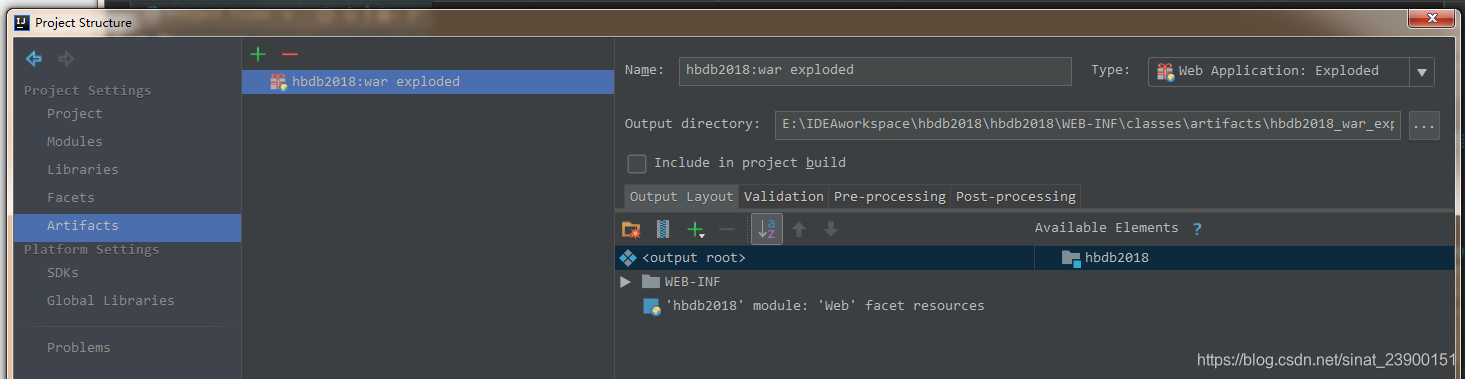
Task: Select Modules in the sidebar
Action: 75,142
